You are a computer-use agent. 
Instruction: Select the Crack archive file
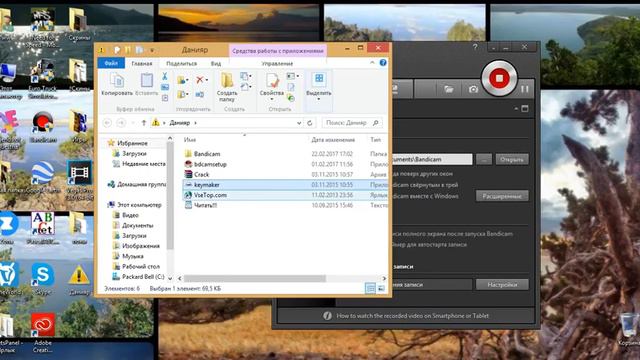pos(202,174)
